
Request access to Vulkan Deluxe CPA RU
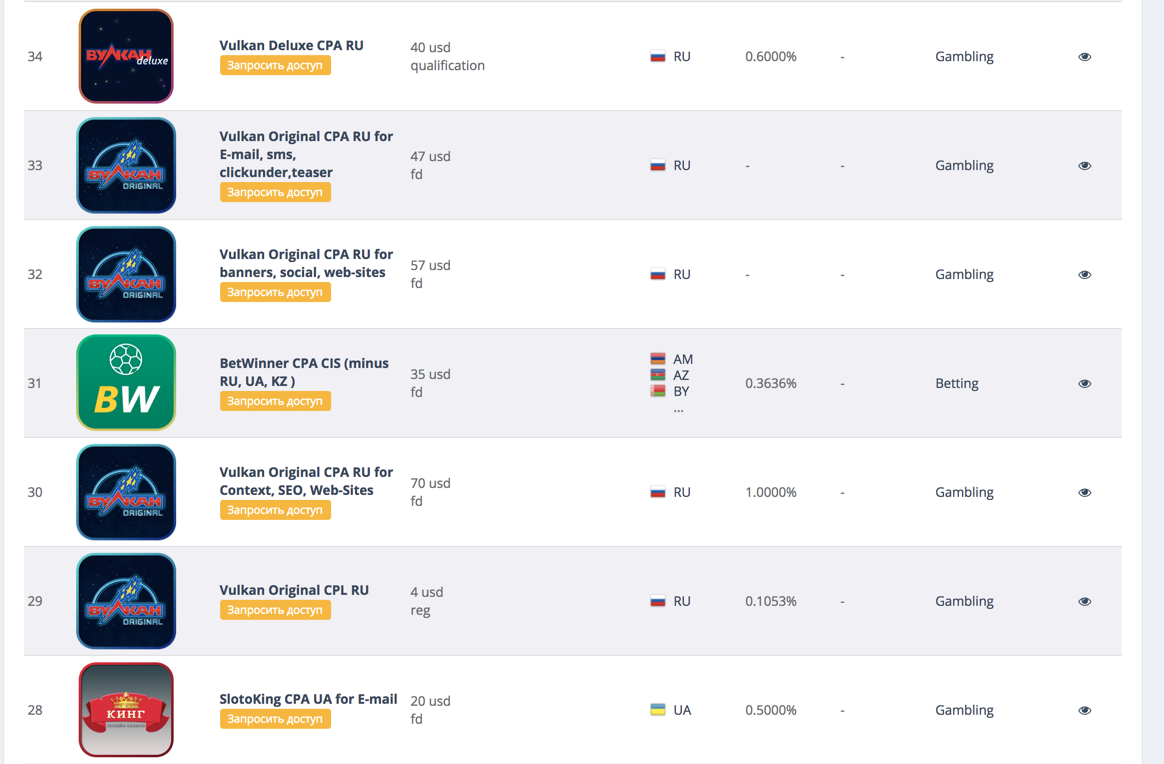(x=275, y=66)
